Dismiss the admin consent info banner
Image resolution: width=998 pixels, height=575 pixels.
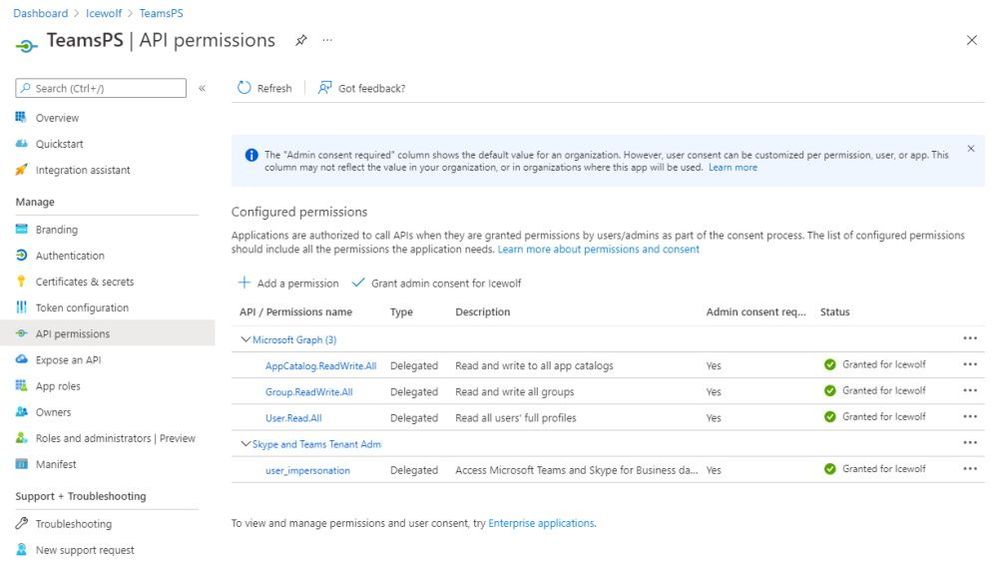971,148
